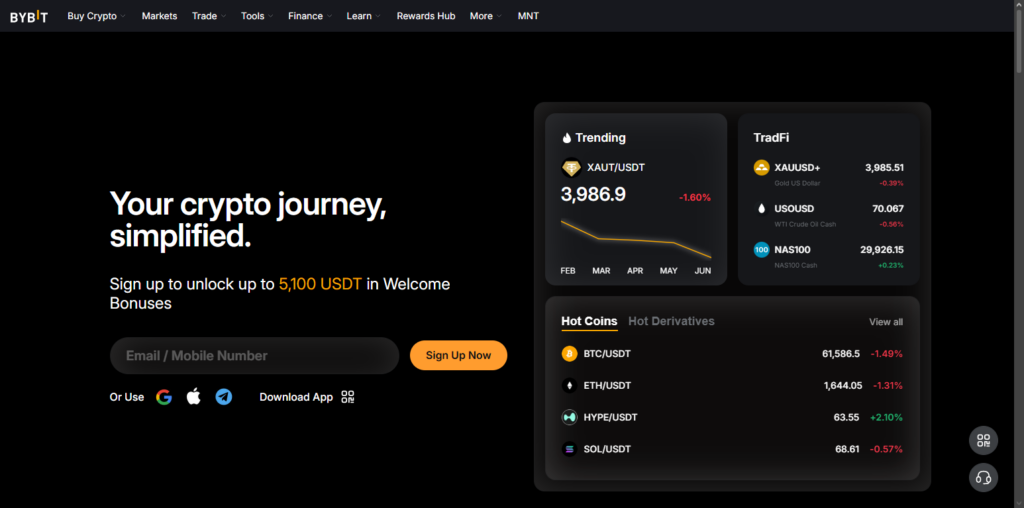1024x508 pixels.
Task: Click View all in Hot Coins
Action: tap(886, 322)
